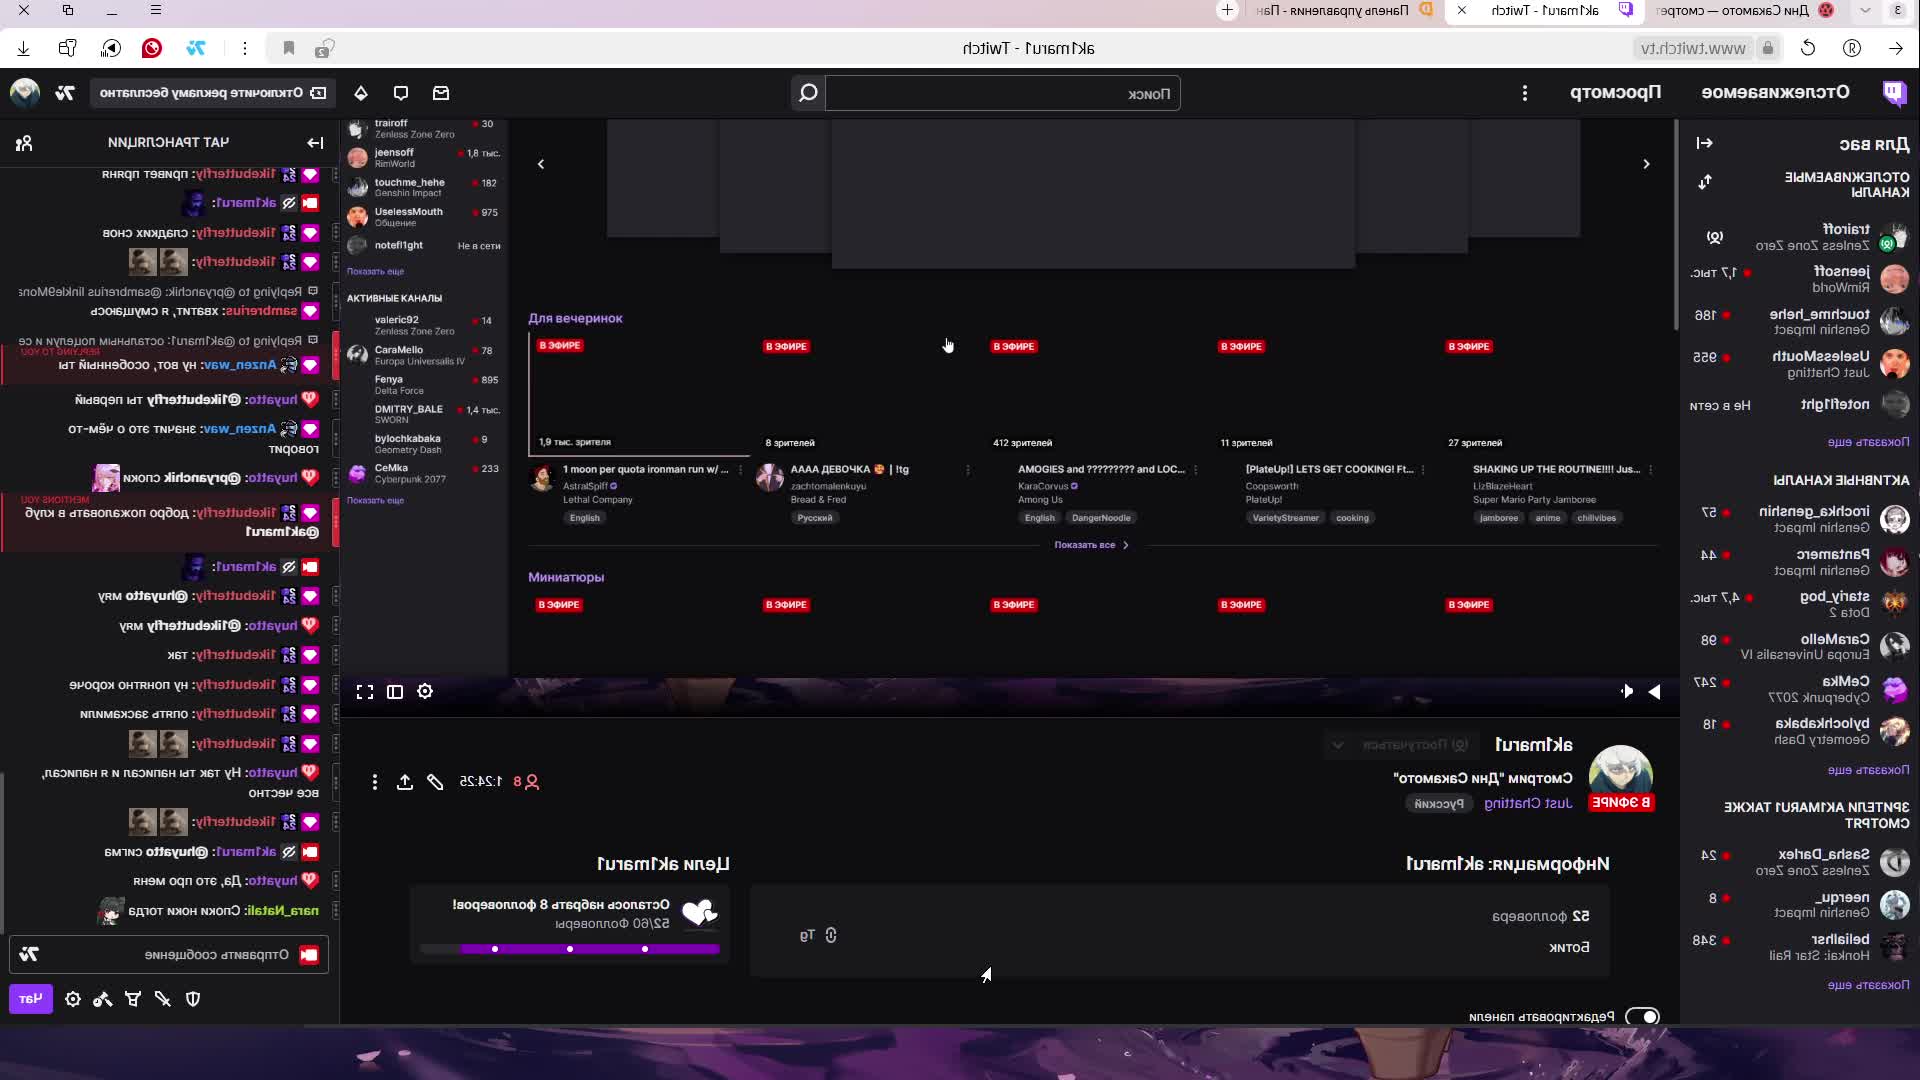Screen dimensions: 1920x1080
Task: Open akfmaru1 channel name link
Action: (1533, 745)
